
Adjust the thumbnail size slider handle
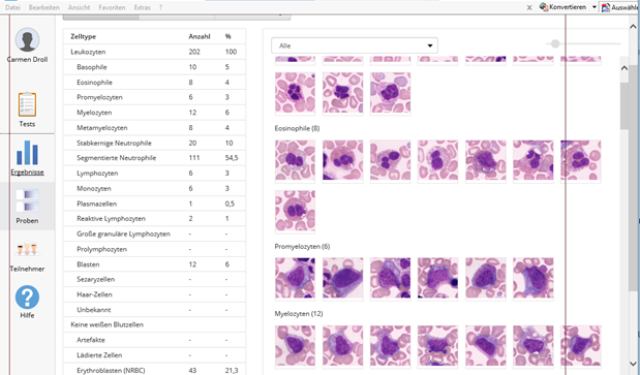click(x=555, y=44)
